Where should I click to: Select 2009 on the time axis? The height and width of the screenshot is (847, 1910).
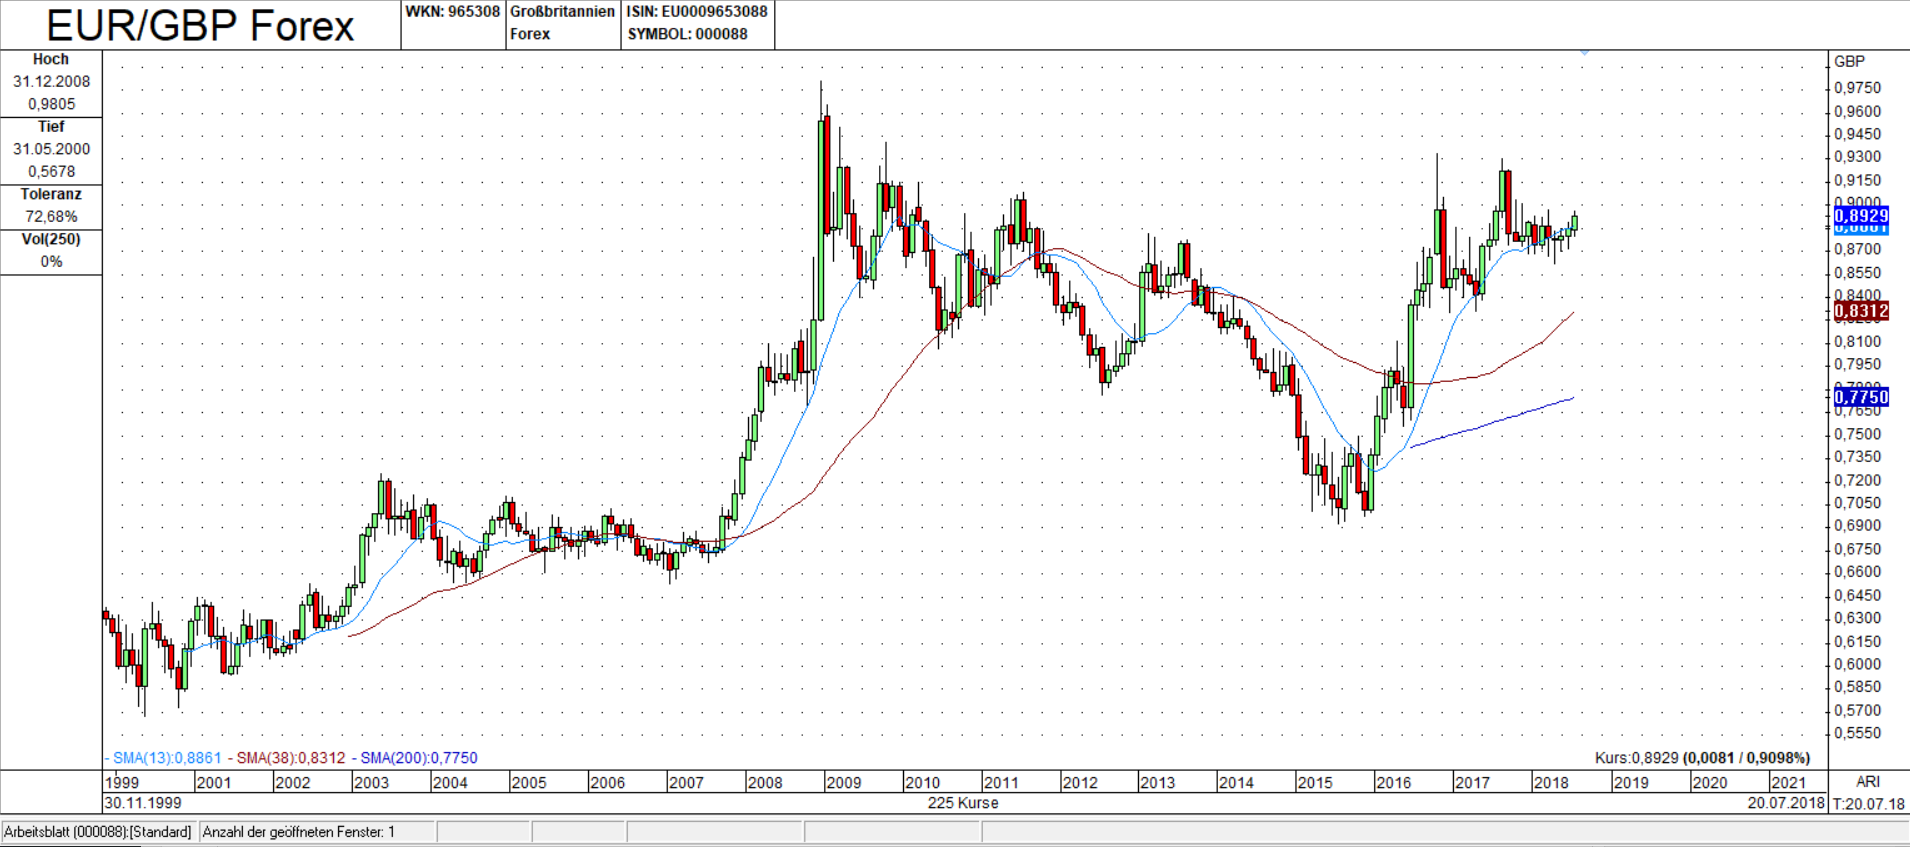(x=844, y=783)
